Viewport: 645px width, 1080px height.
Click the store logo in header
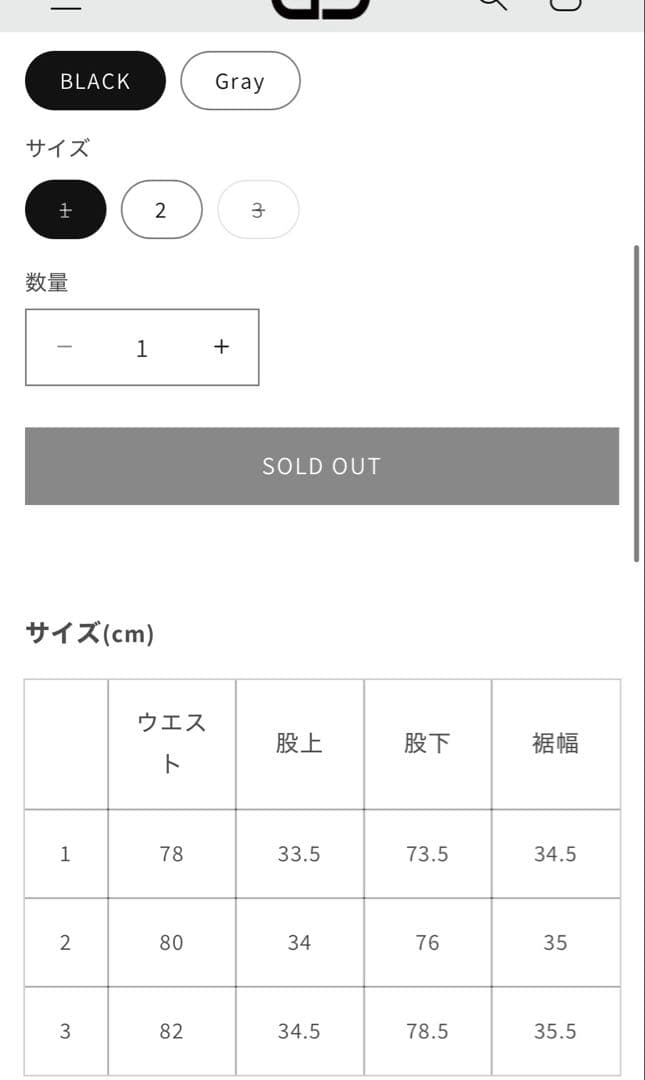(321, 6)
